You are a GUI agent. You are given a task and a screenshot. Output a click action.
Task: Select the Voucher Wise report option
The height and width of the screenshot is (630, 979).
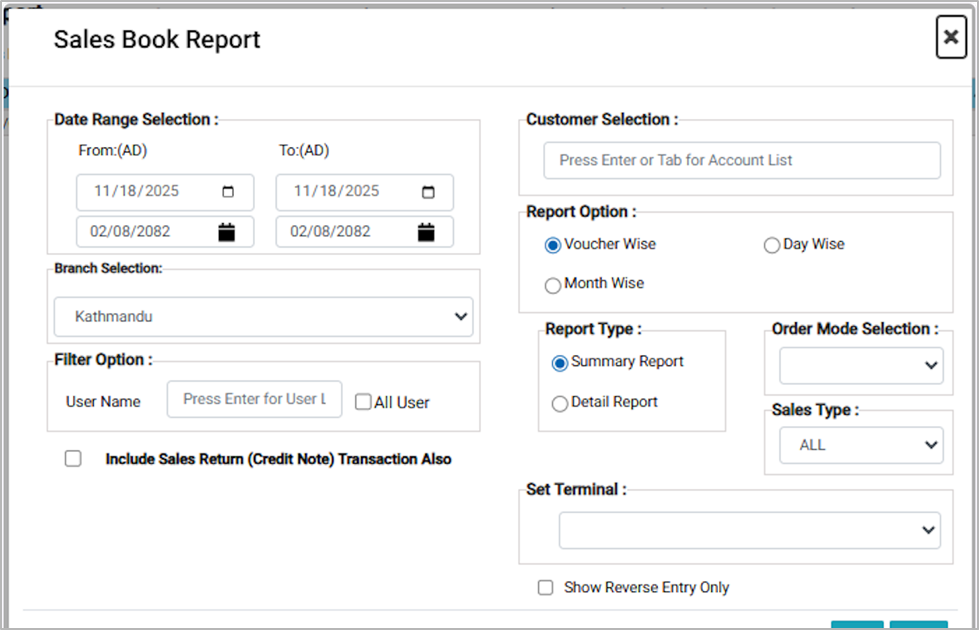[x=553, y=245]
